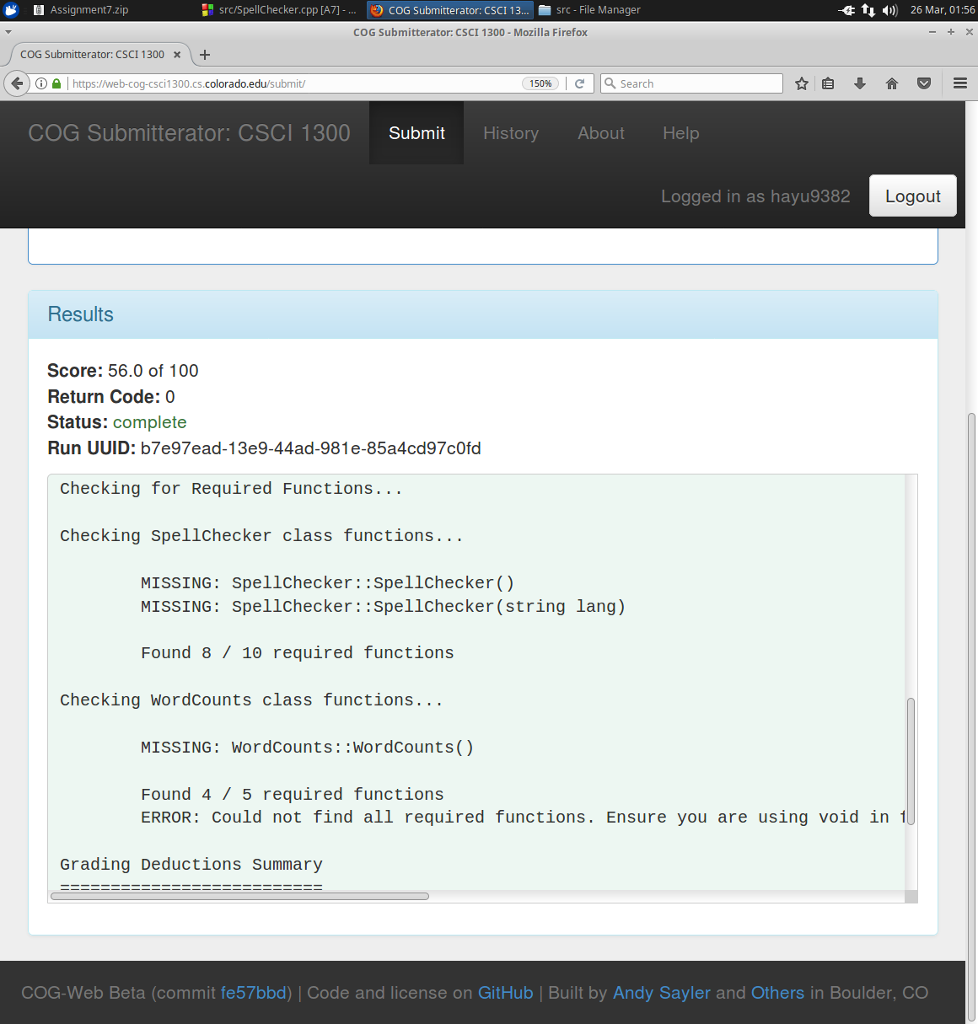
Task: Maximize the Firefox window with plus button
Action: point(951,32)
